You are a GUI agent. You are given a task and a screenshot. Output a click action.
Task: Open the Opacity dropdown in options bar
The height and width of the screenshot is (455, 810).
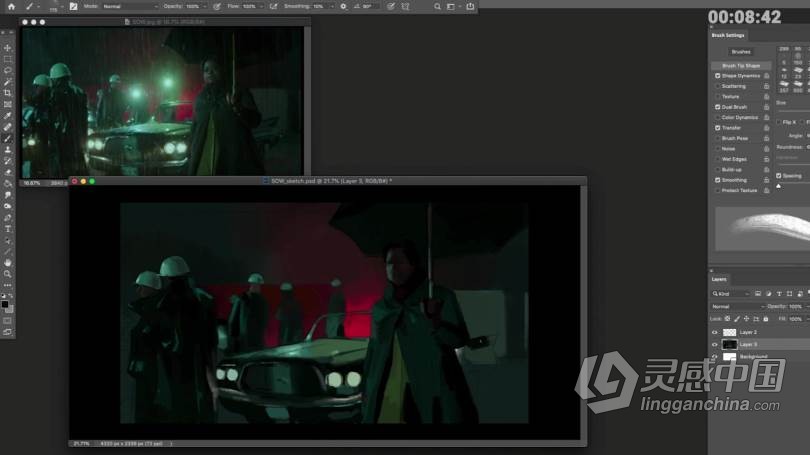(x=204, y=7)
